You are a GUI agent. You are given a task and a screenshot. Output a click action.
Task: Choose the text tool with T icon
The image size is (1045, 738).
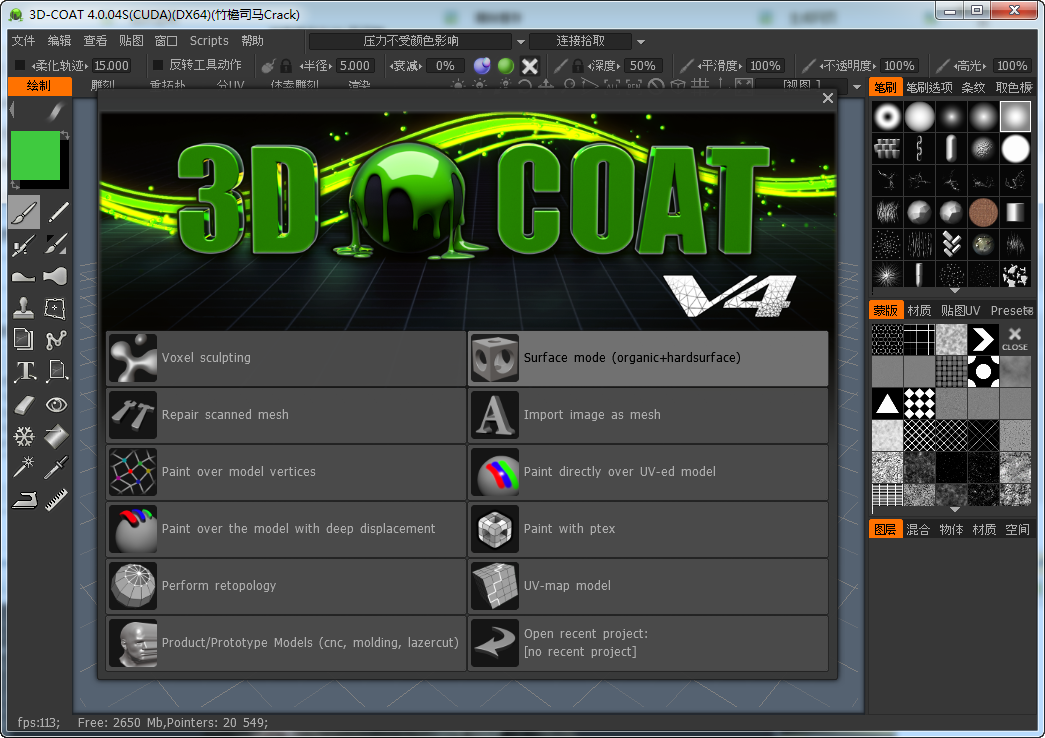pos(25,371)
